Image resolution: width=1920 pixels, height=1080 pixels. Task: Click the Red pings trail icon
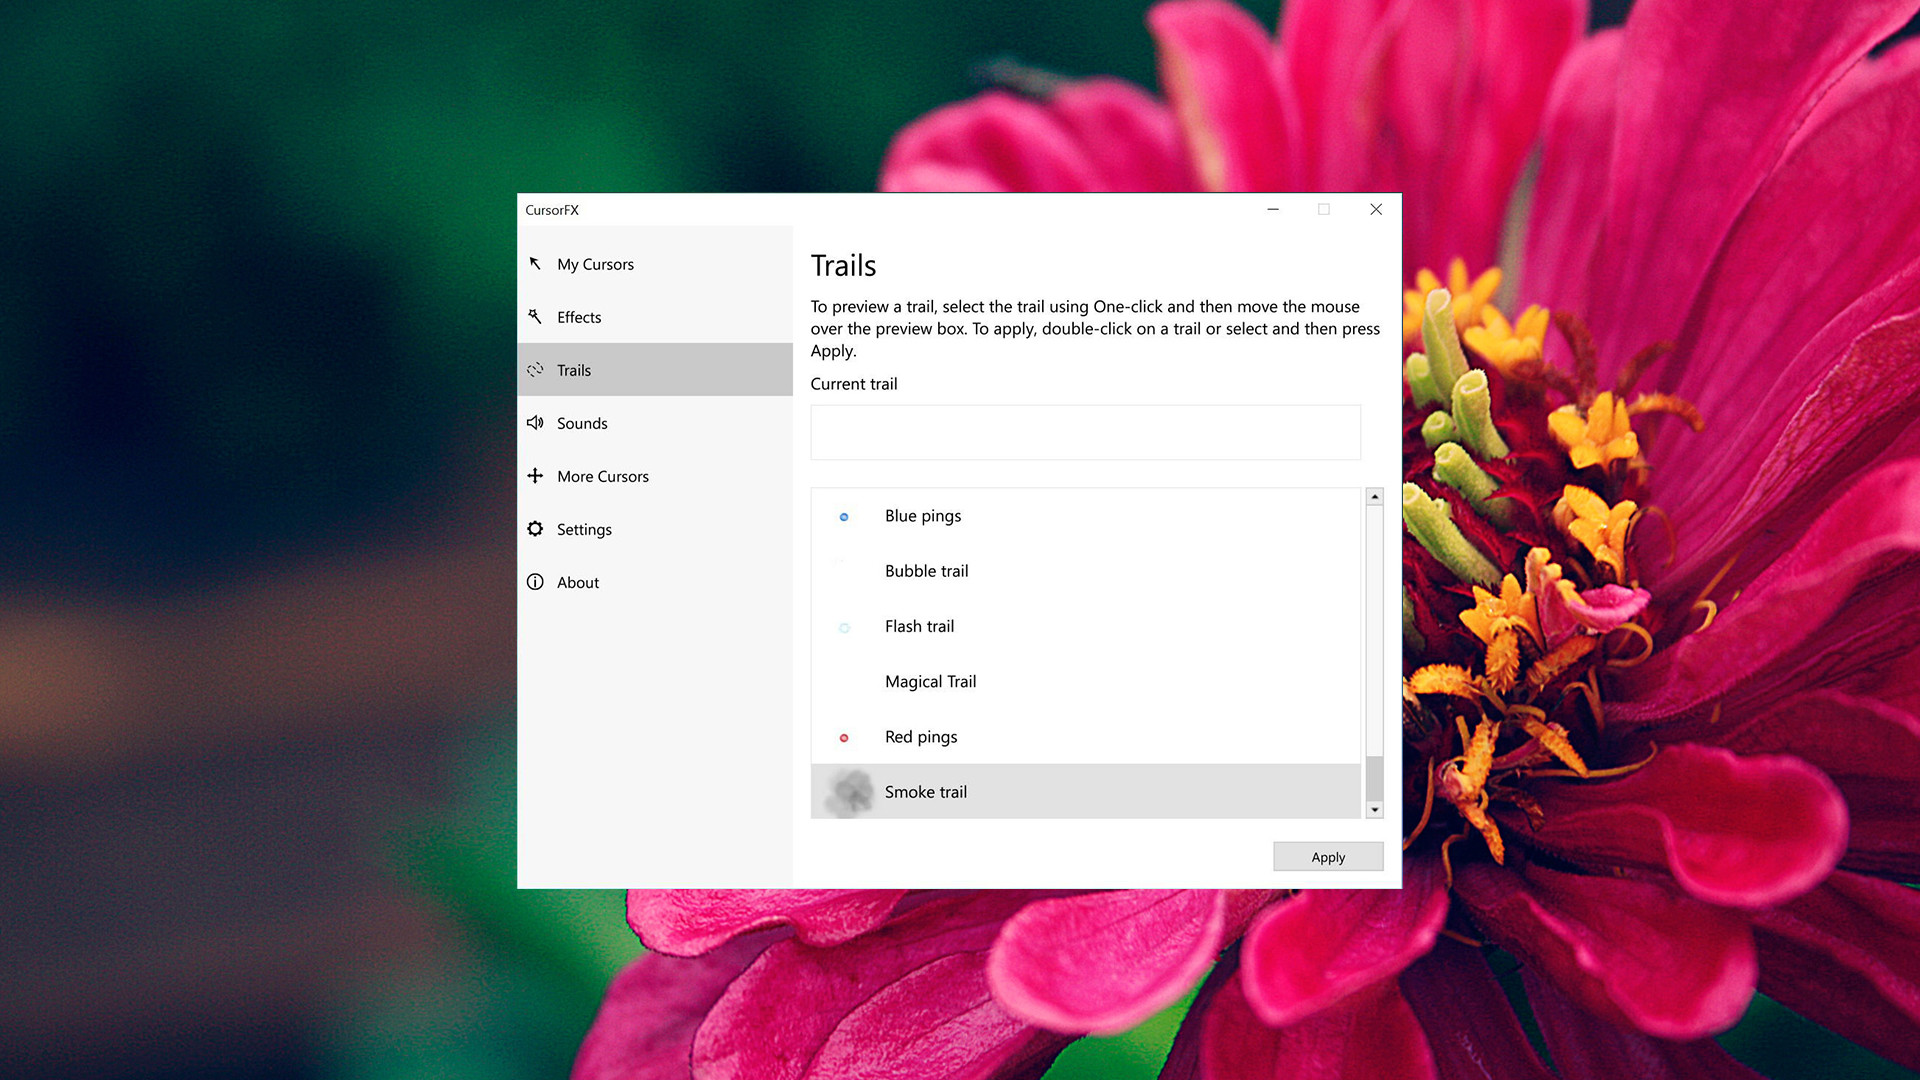845,737
